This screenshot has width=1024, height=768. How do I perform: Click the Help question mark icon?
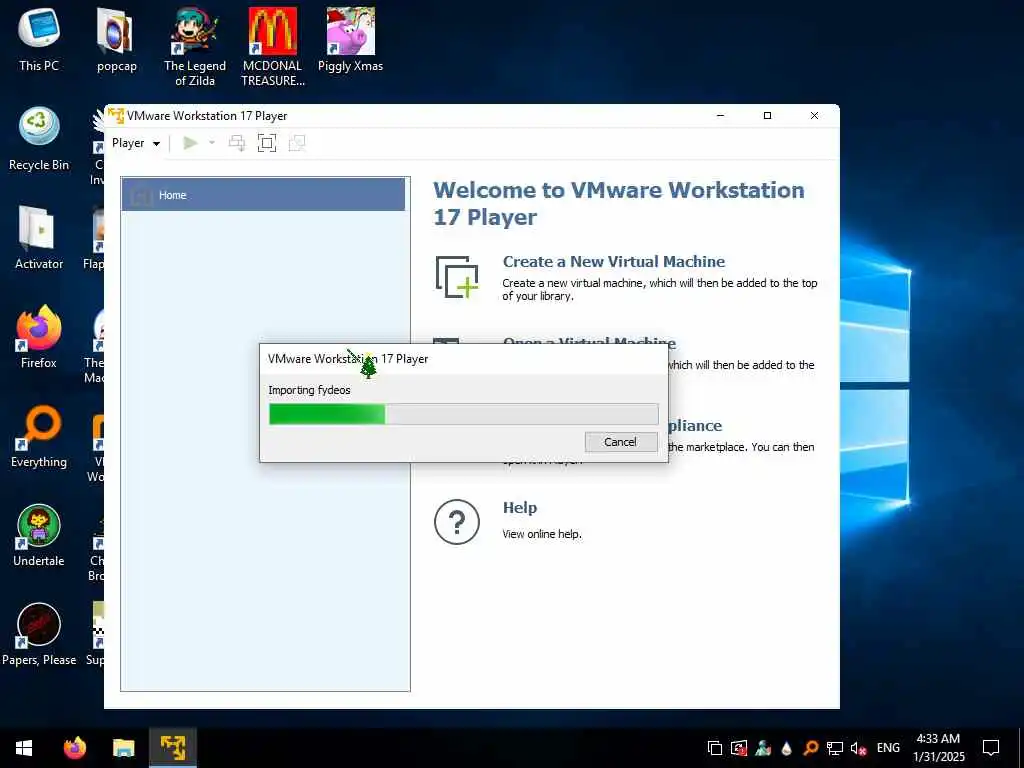click(456, 522)
